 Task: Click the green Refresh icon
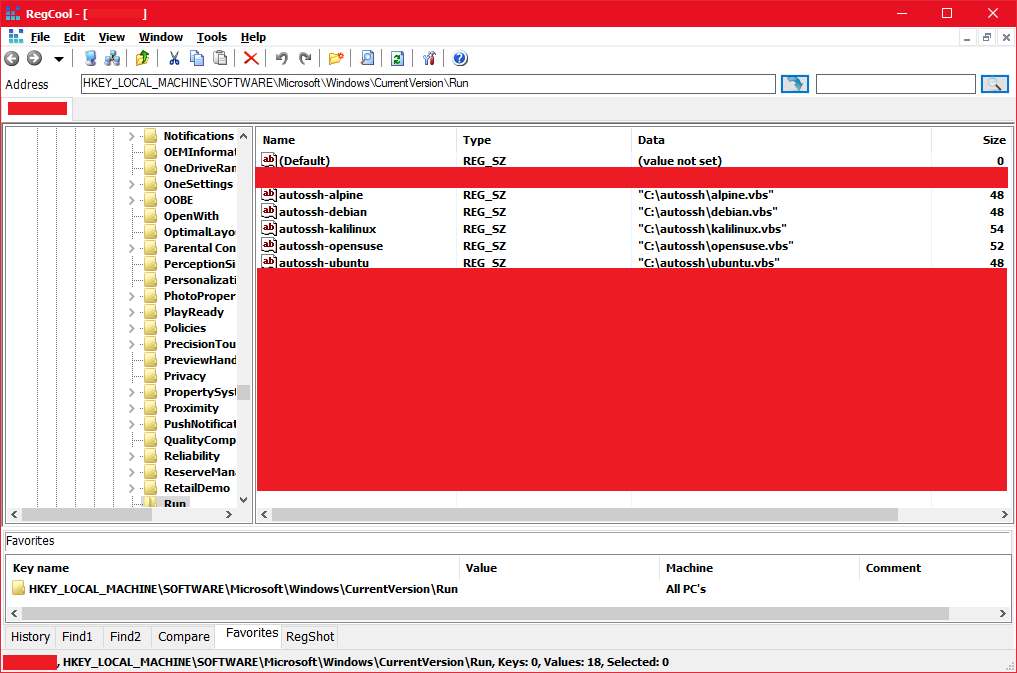click(x=398, y=58)
